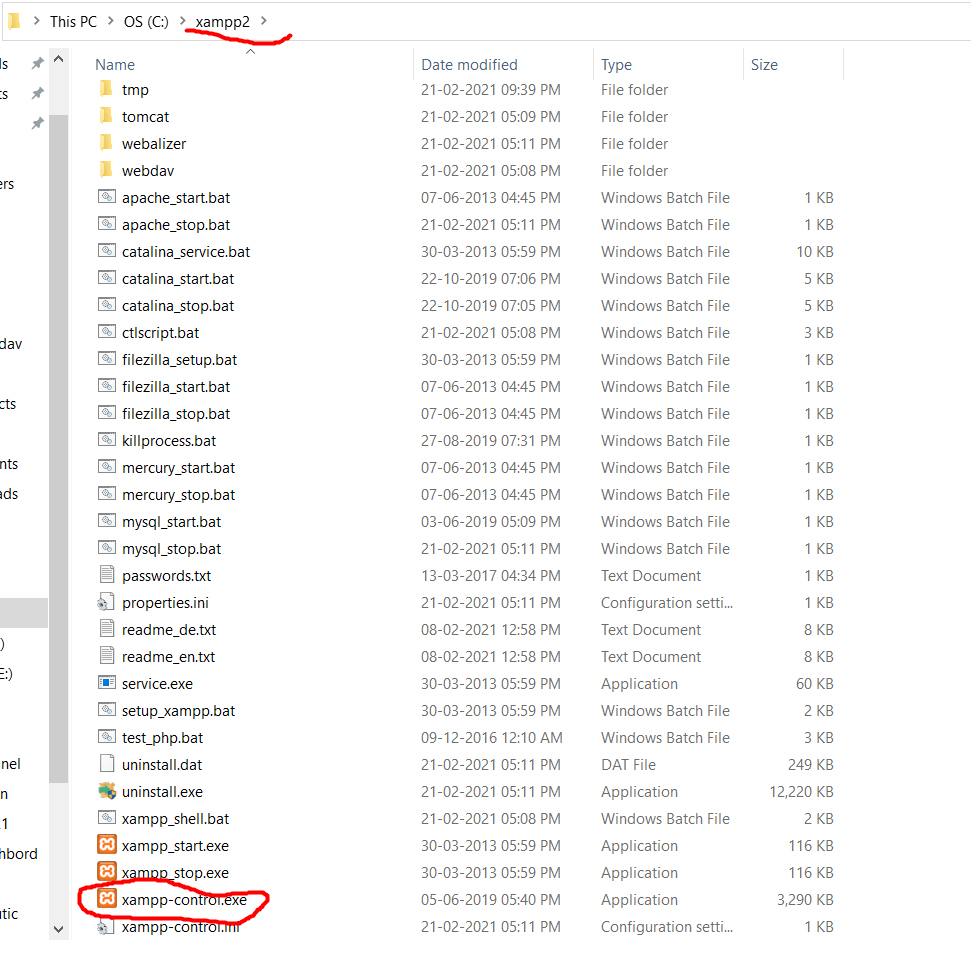Screen dimensions: 971x965
Task: Expand the chevron after This PC breadcrumb
Action: click(110, 21)
